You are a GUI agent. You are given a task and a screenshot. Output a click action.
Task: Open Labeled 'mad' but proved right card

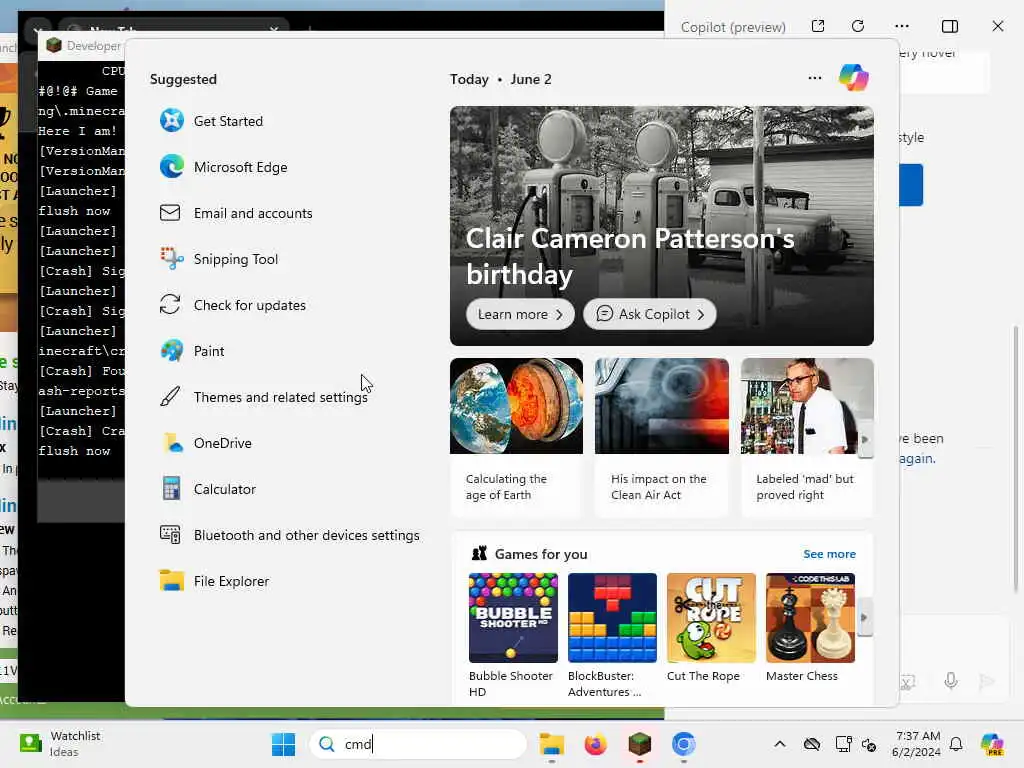807,437
